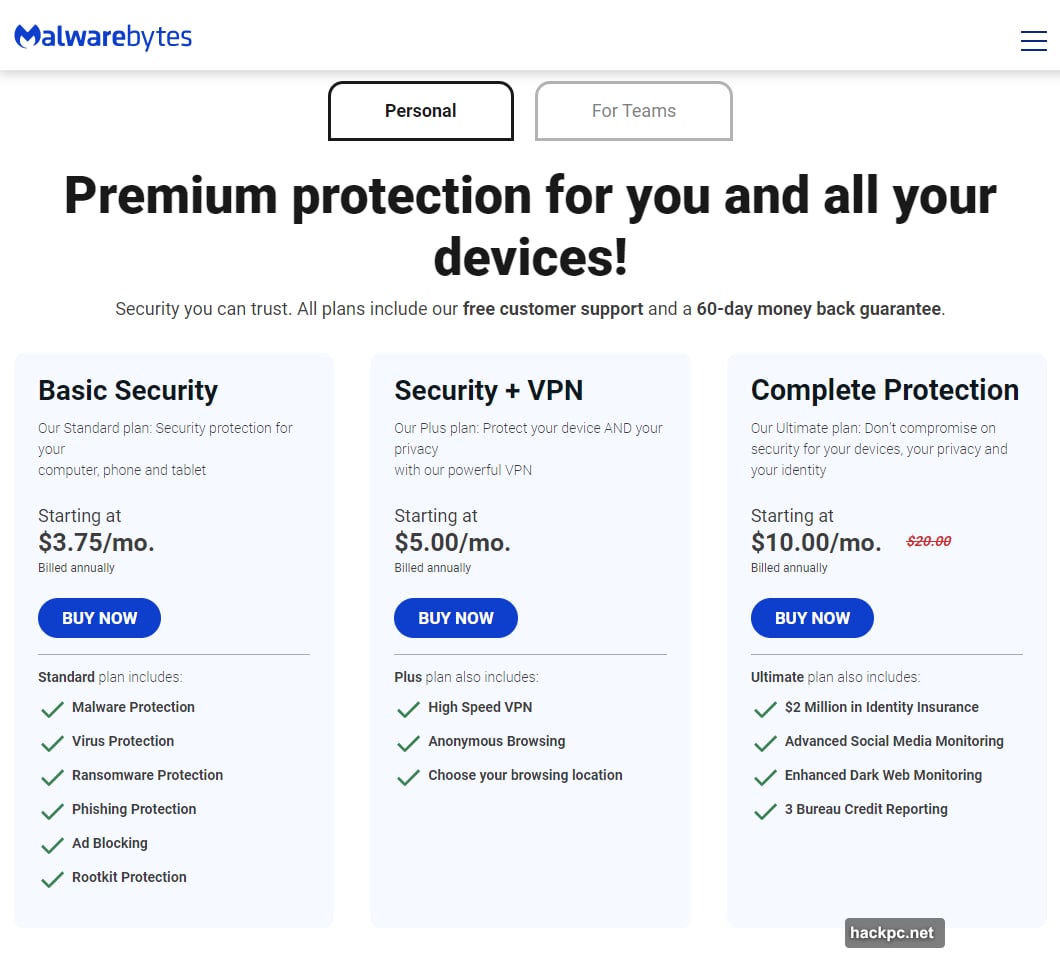This screenshot has width=1060, height=958.
Task: Click the $10.00/mo Complete Protection price
Action: click(815, 542)
